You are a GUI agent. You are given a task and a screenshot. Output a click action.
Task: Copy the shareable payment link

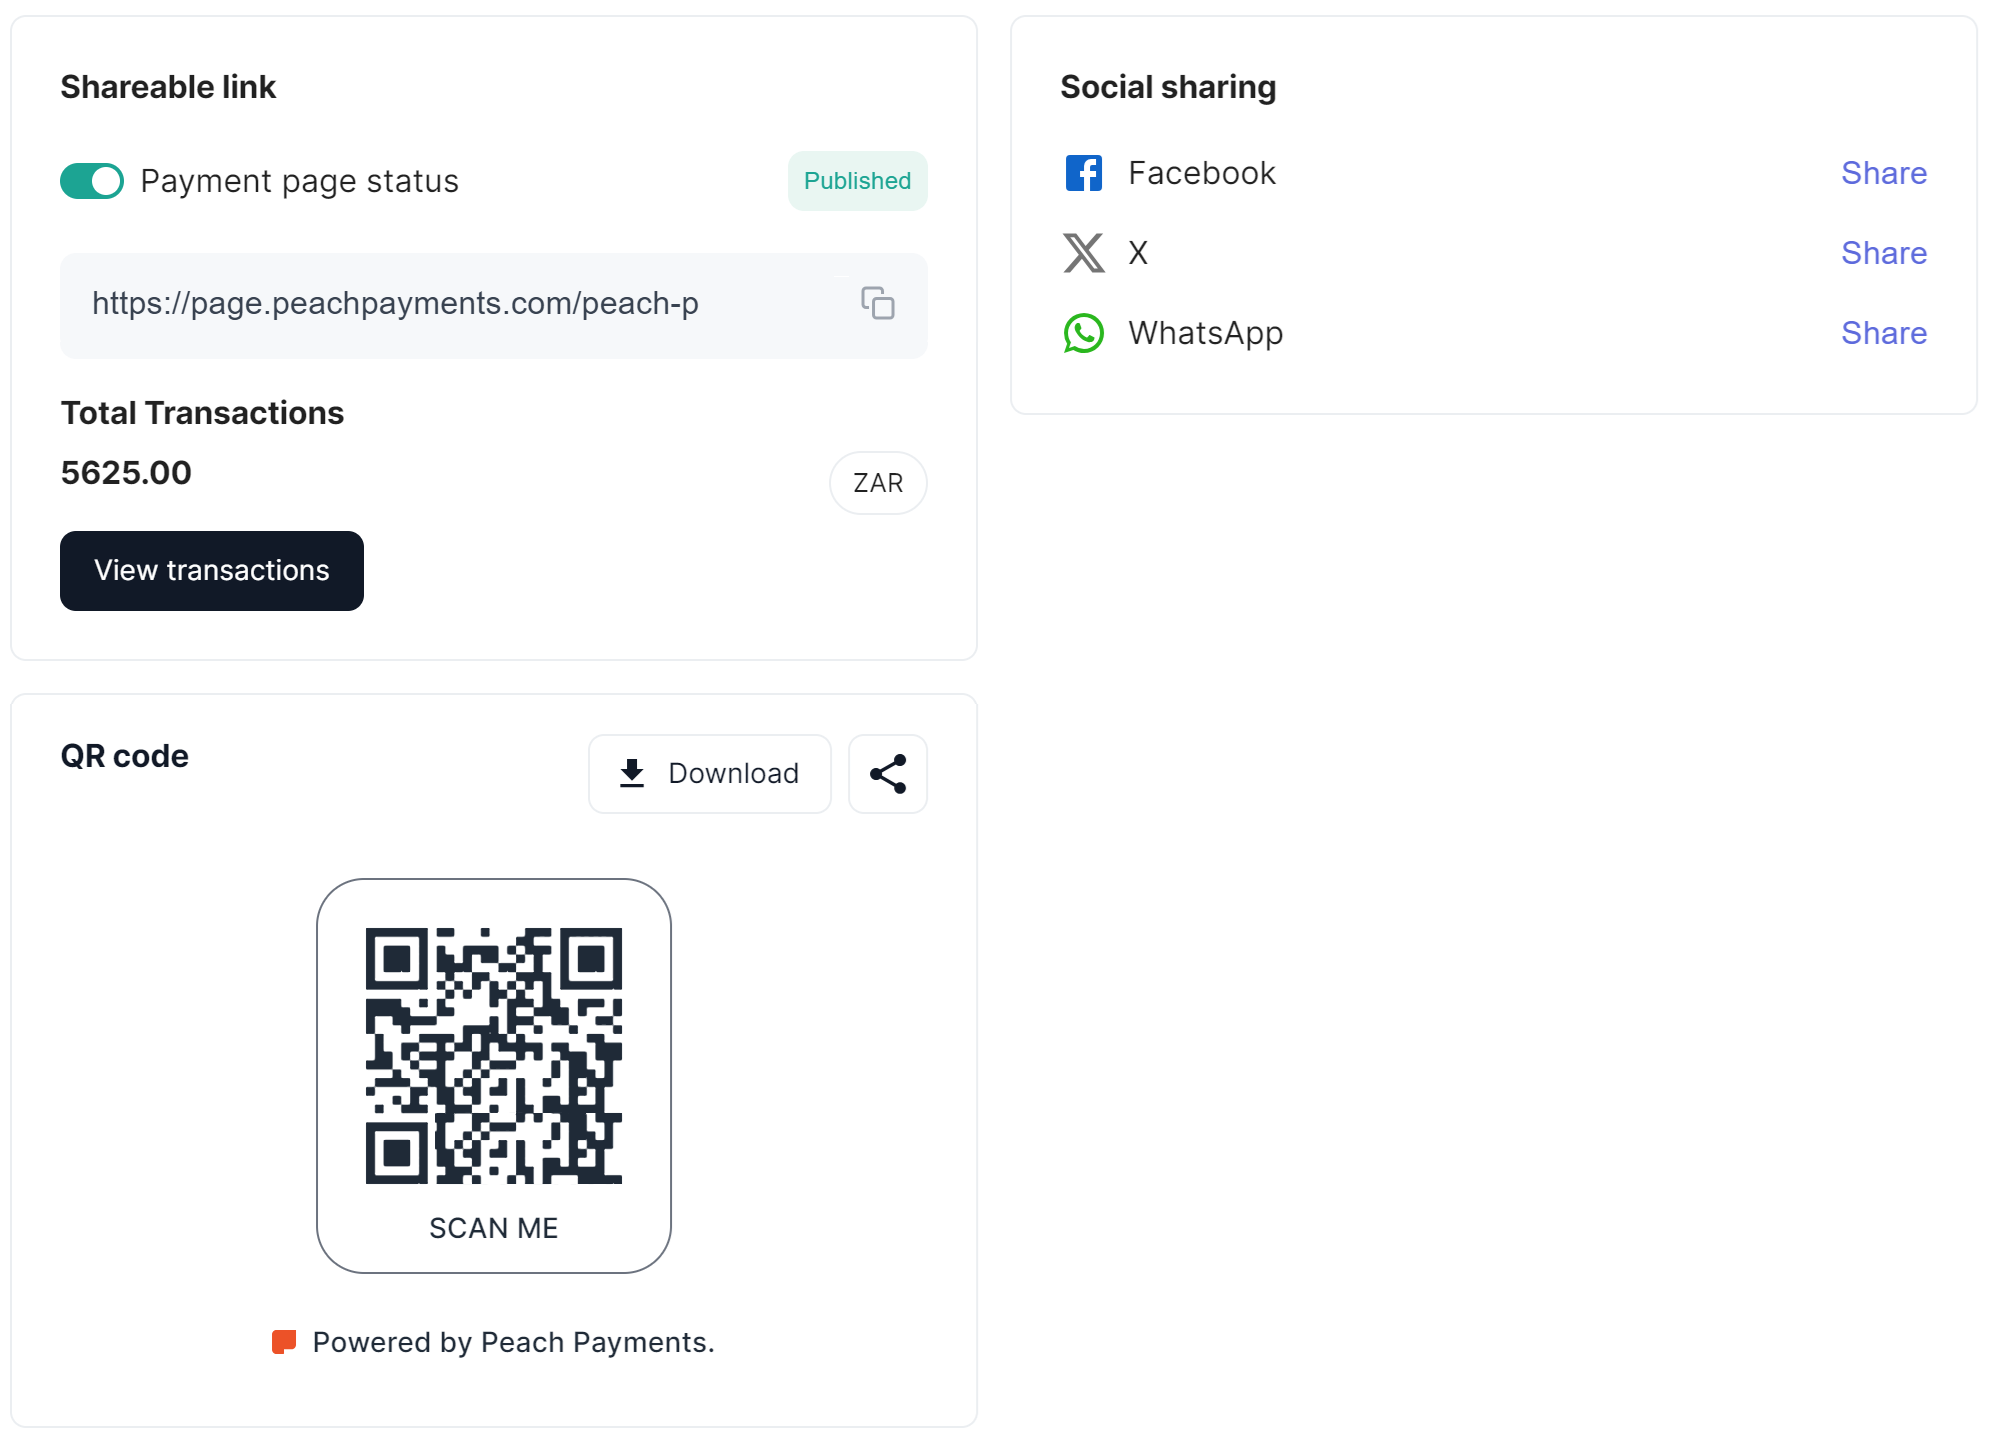(878, 303)
